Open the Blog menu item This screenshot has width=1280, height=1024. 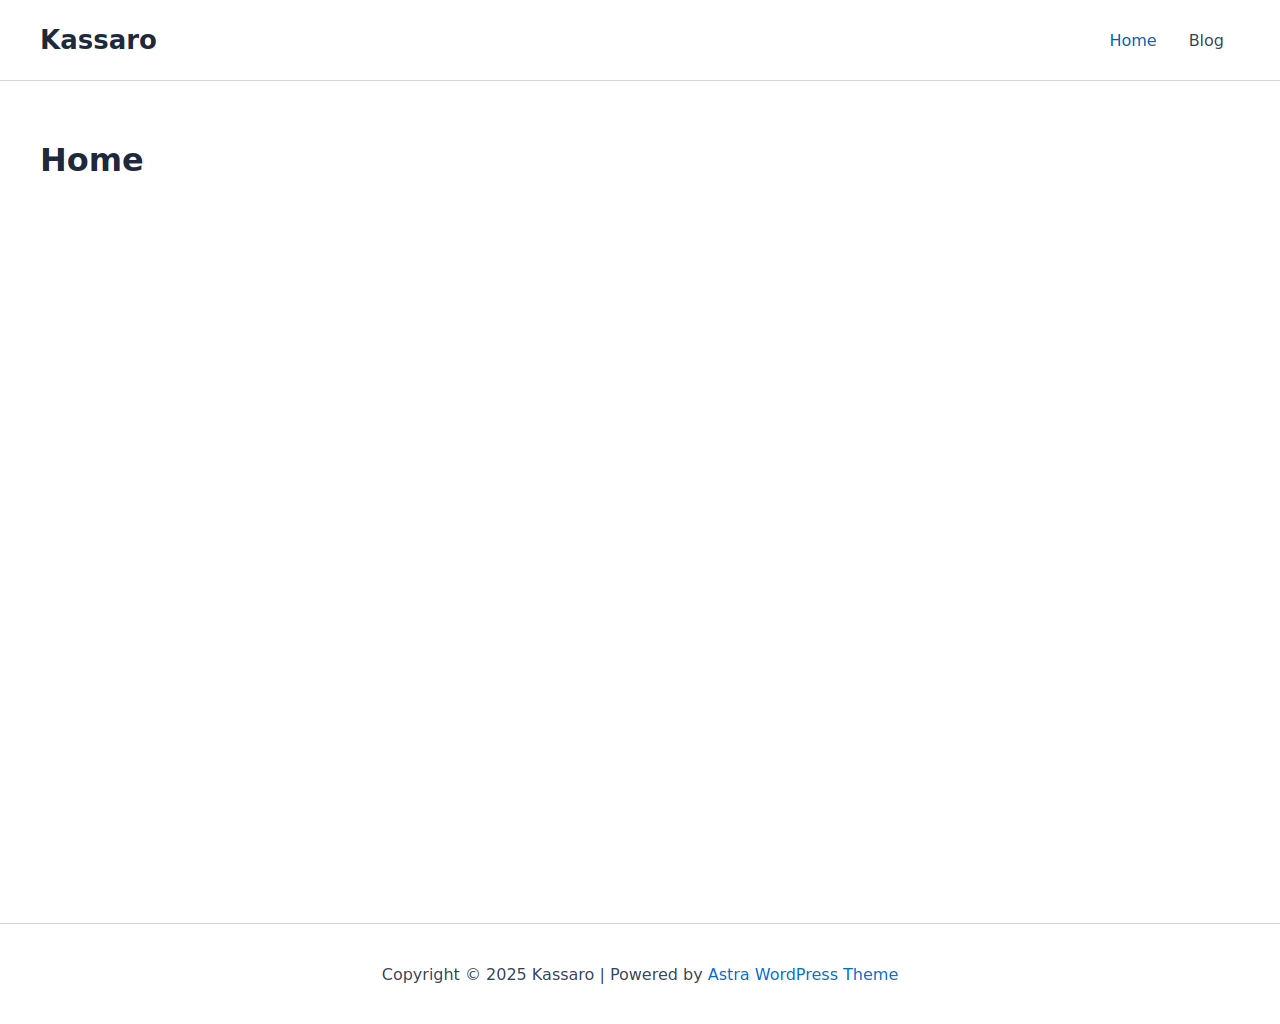pos(1206,40)
